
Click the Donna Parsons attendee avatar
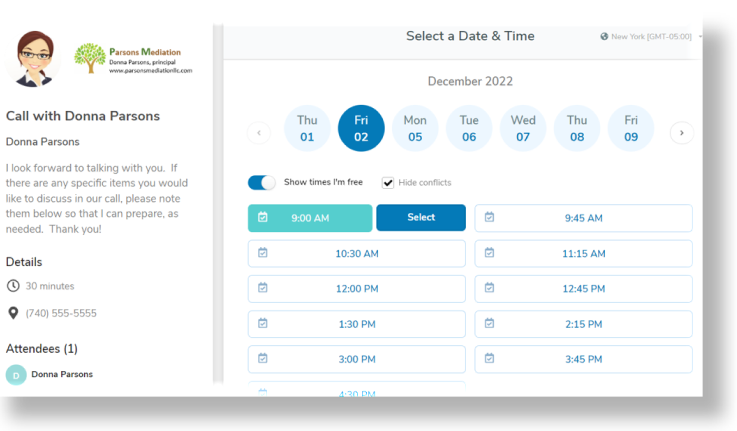pyautogui.click(x=16, y=375)
